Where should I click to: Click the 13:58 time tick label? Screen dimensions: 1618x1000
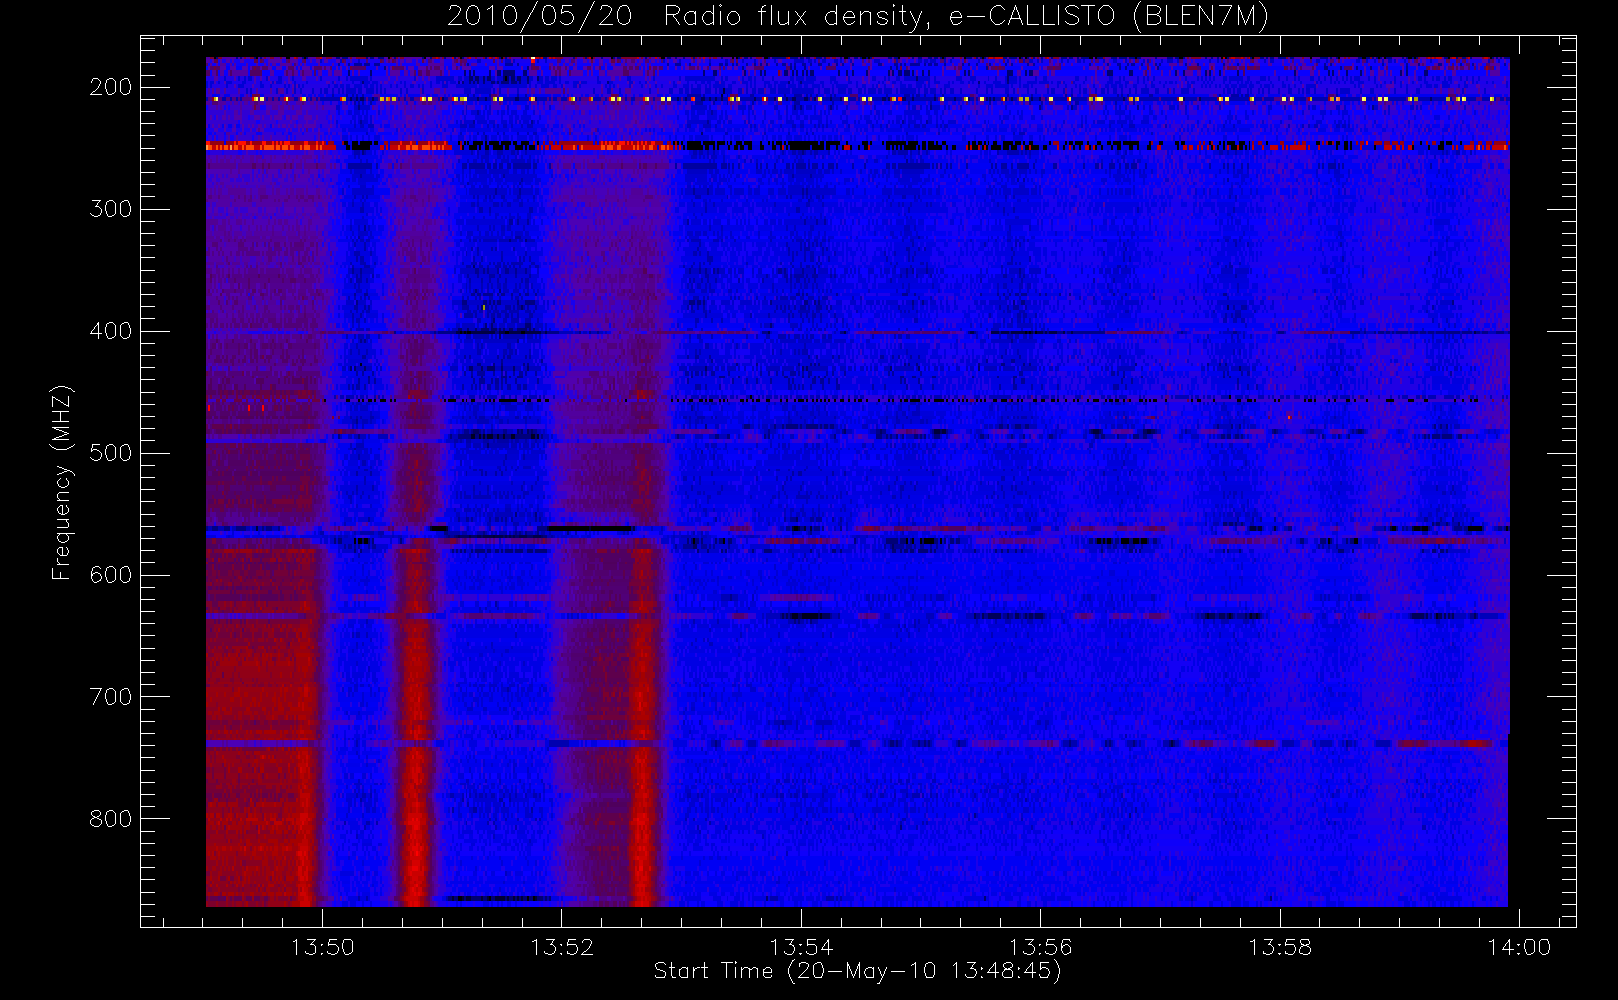(x=1280, y=947)
